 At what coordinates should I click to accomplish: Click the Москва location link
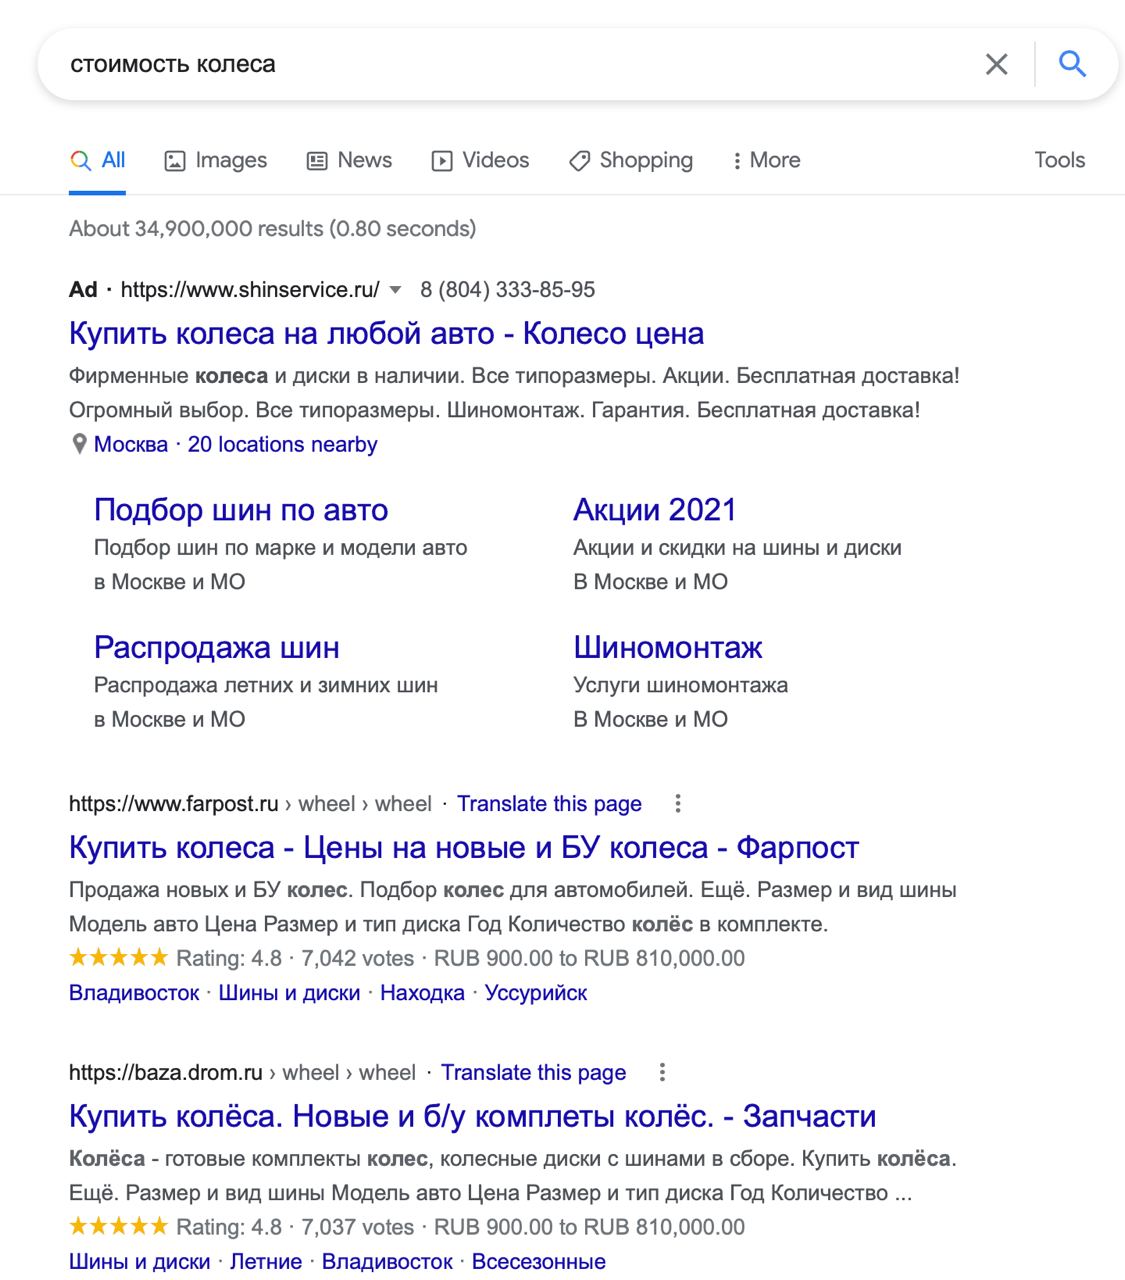131,444
